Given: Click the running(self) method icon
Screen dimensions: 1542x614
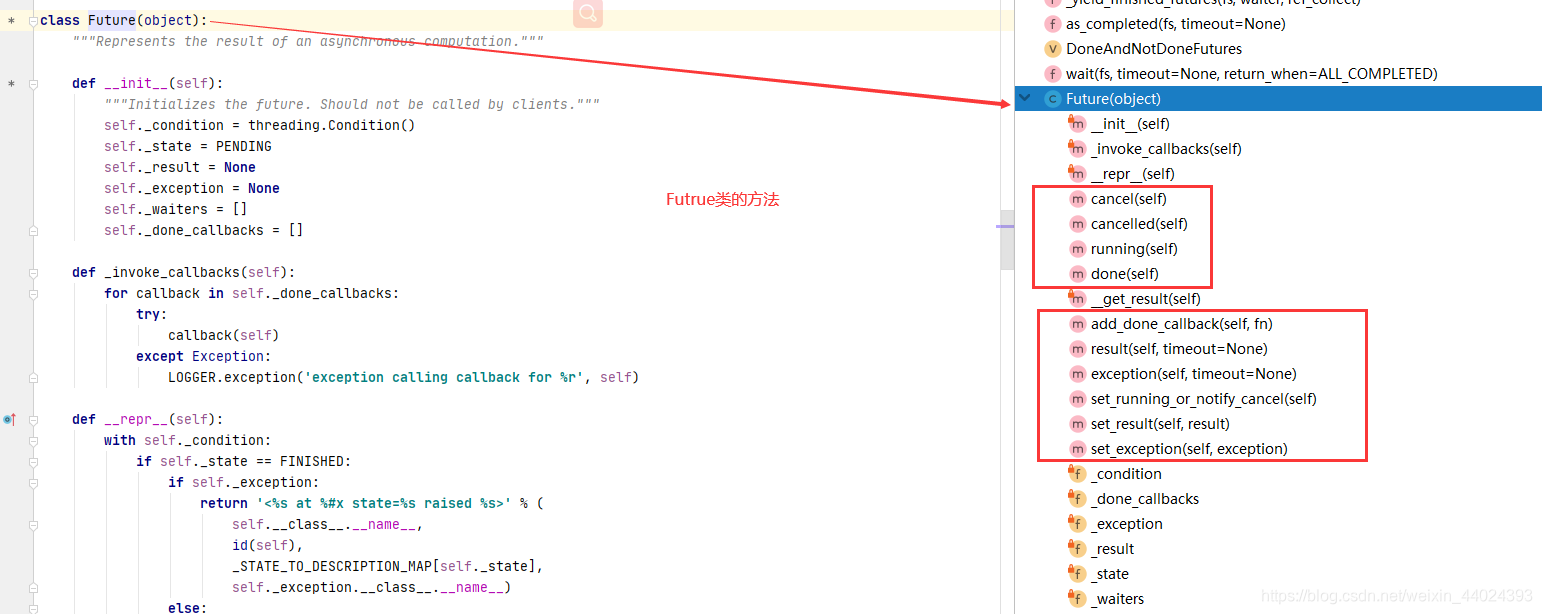Looking at the screenshot, I should coord(1077,249).
